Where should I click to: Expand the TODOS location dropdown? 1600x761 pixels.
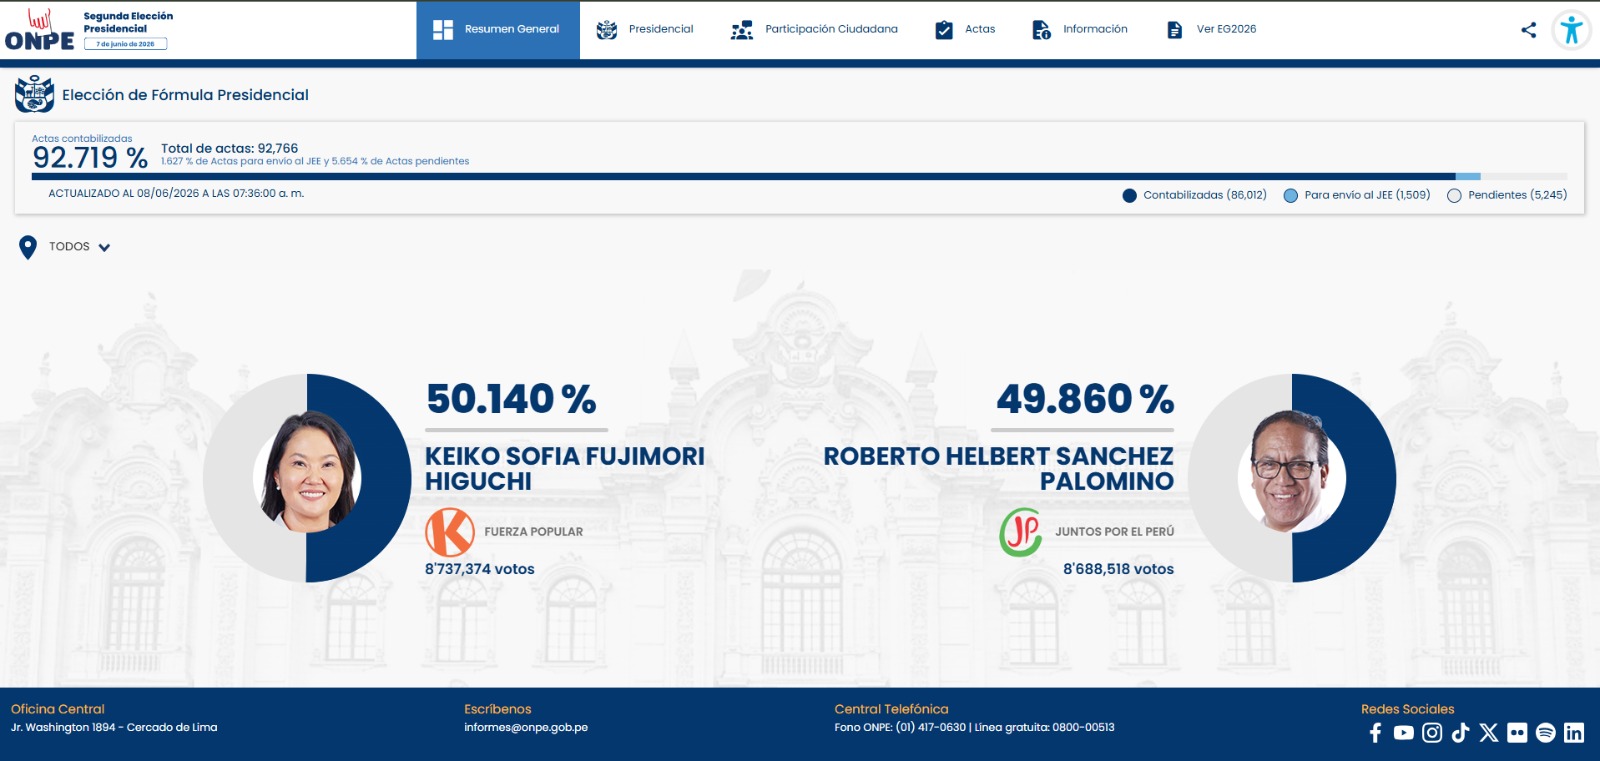click(x=79, y=247)
